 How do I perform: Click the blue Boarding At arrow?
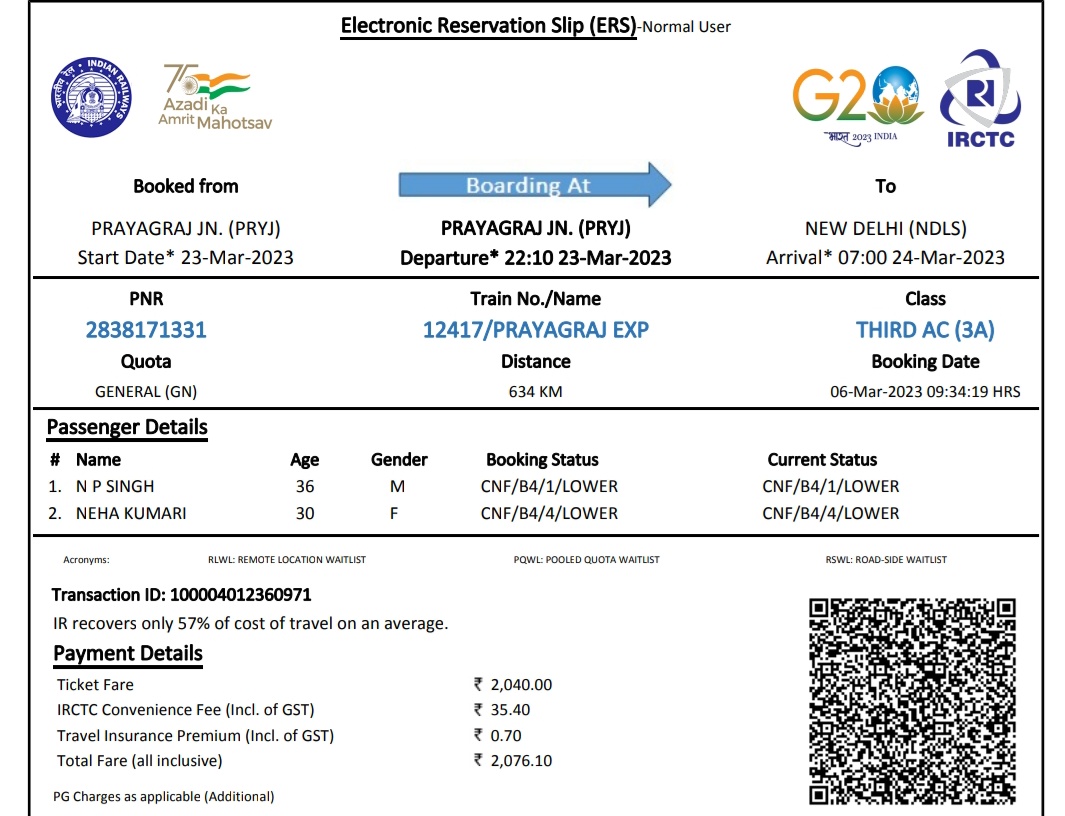[535, 185]
